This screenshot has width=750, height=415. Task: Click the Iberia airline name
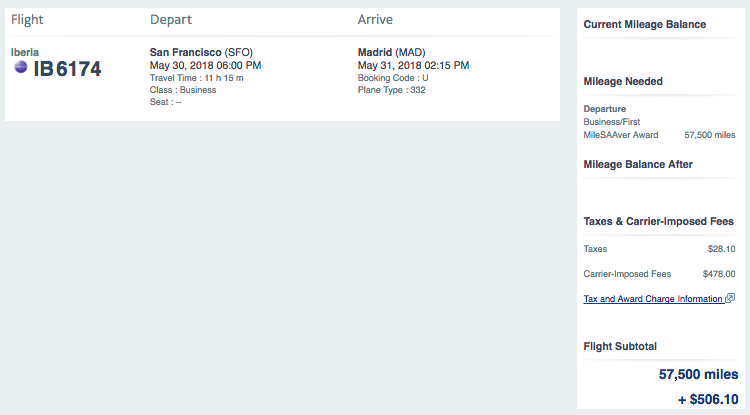pyautogui.click(x=25, y=52)
